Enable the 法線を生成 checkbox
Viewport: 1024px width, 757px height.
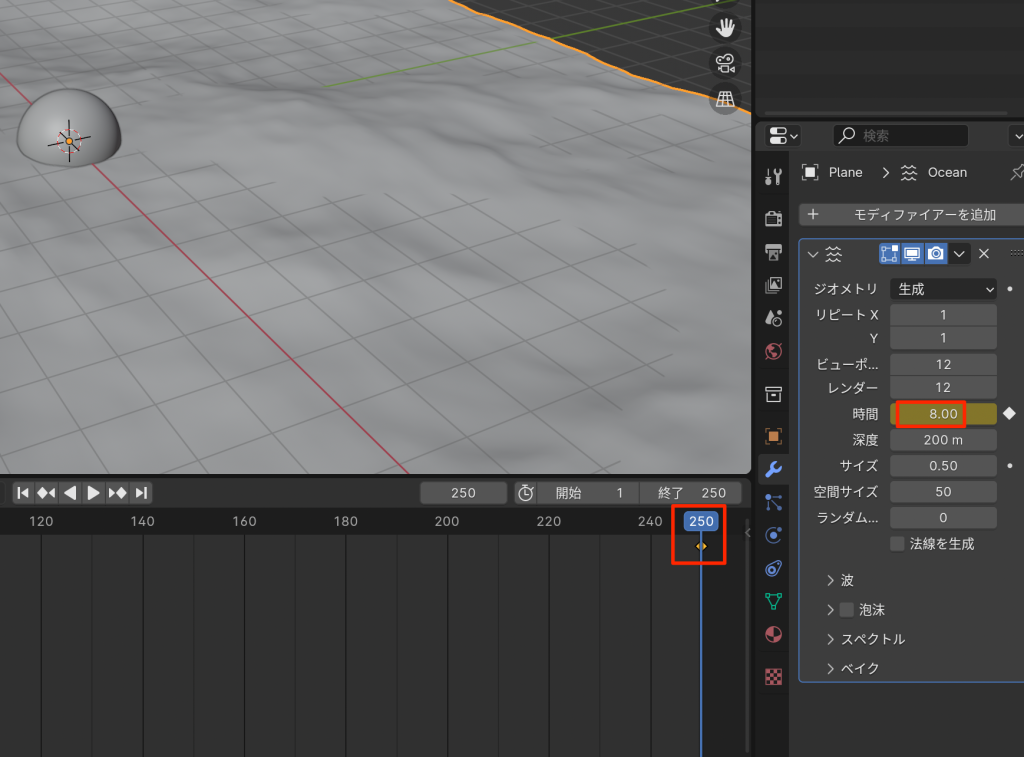897,544
